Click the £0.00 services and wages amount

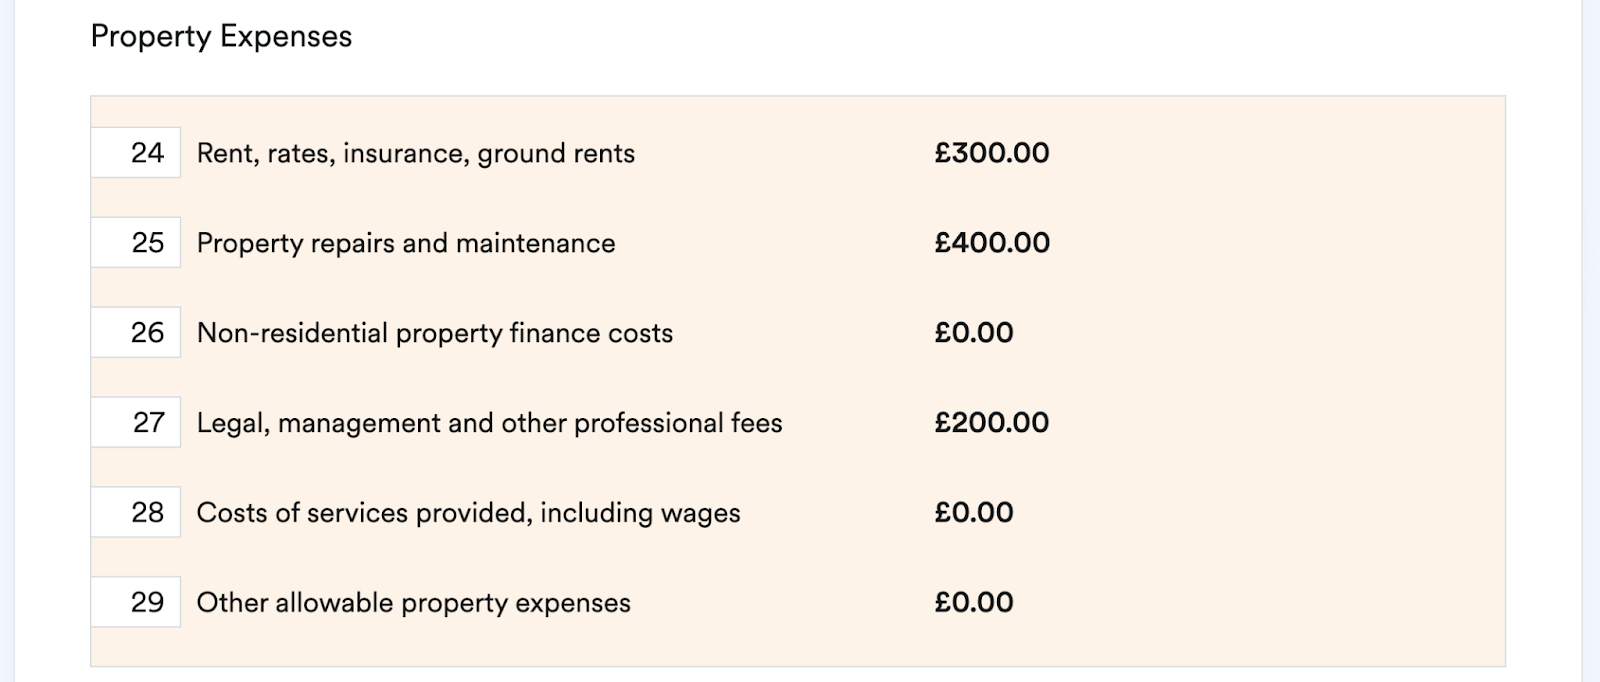[x=974, y=513]
